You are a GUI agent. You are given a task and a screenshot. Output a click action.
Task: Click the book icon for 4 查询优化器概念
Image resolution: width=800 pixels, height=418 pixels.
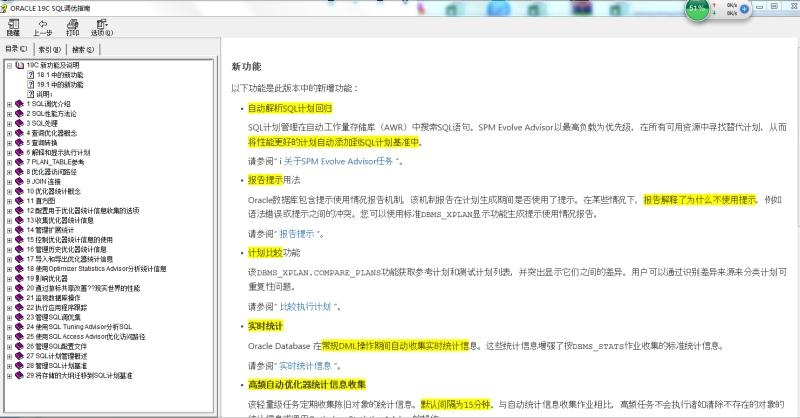pos(19,133)
